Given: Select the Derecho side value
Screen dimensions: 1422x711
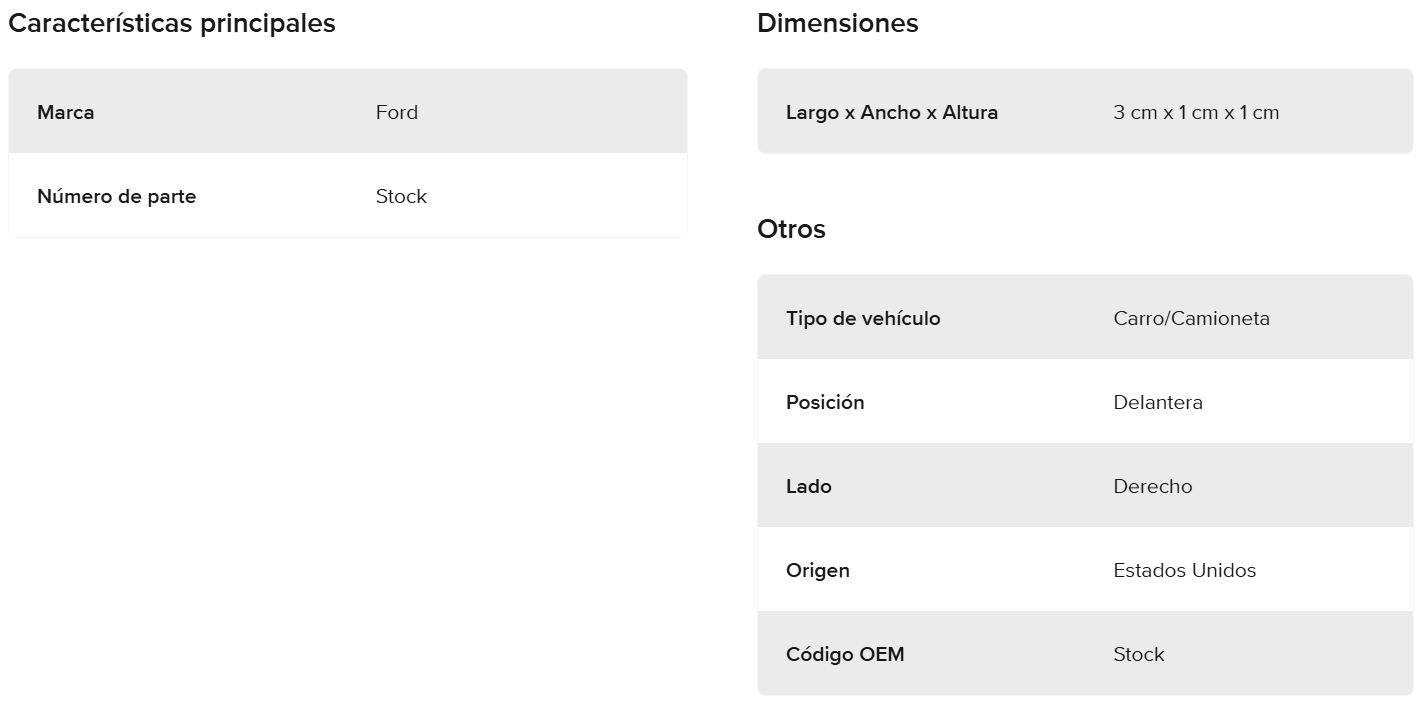Looking at the screenshot, I should 1153,486.
